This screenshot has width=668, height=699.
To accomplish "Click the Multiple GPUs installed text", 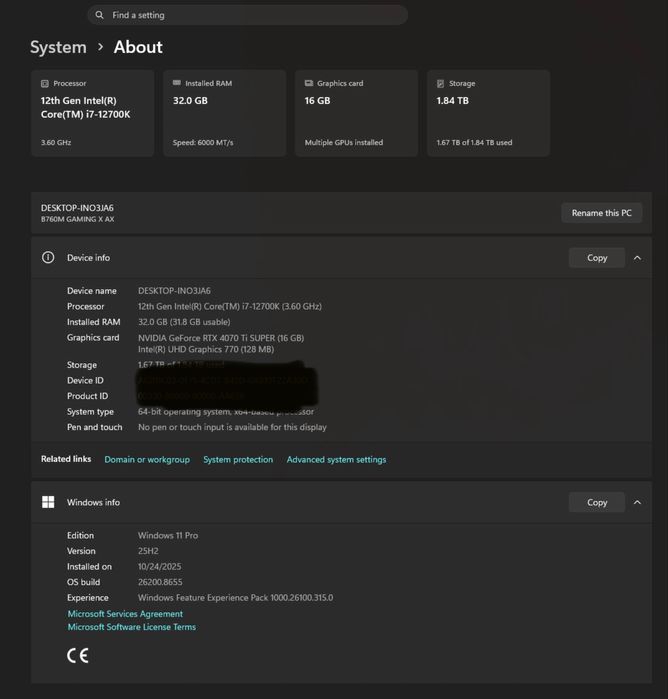I will [x=344, y=143].
